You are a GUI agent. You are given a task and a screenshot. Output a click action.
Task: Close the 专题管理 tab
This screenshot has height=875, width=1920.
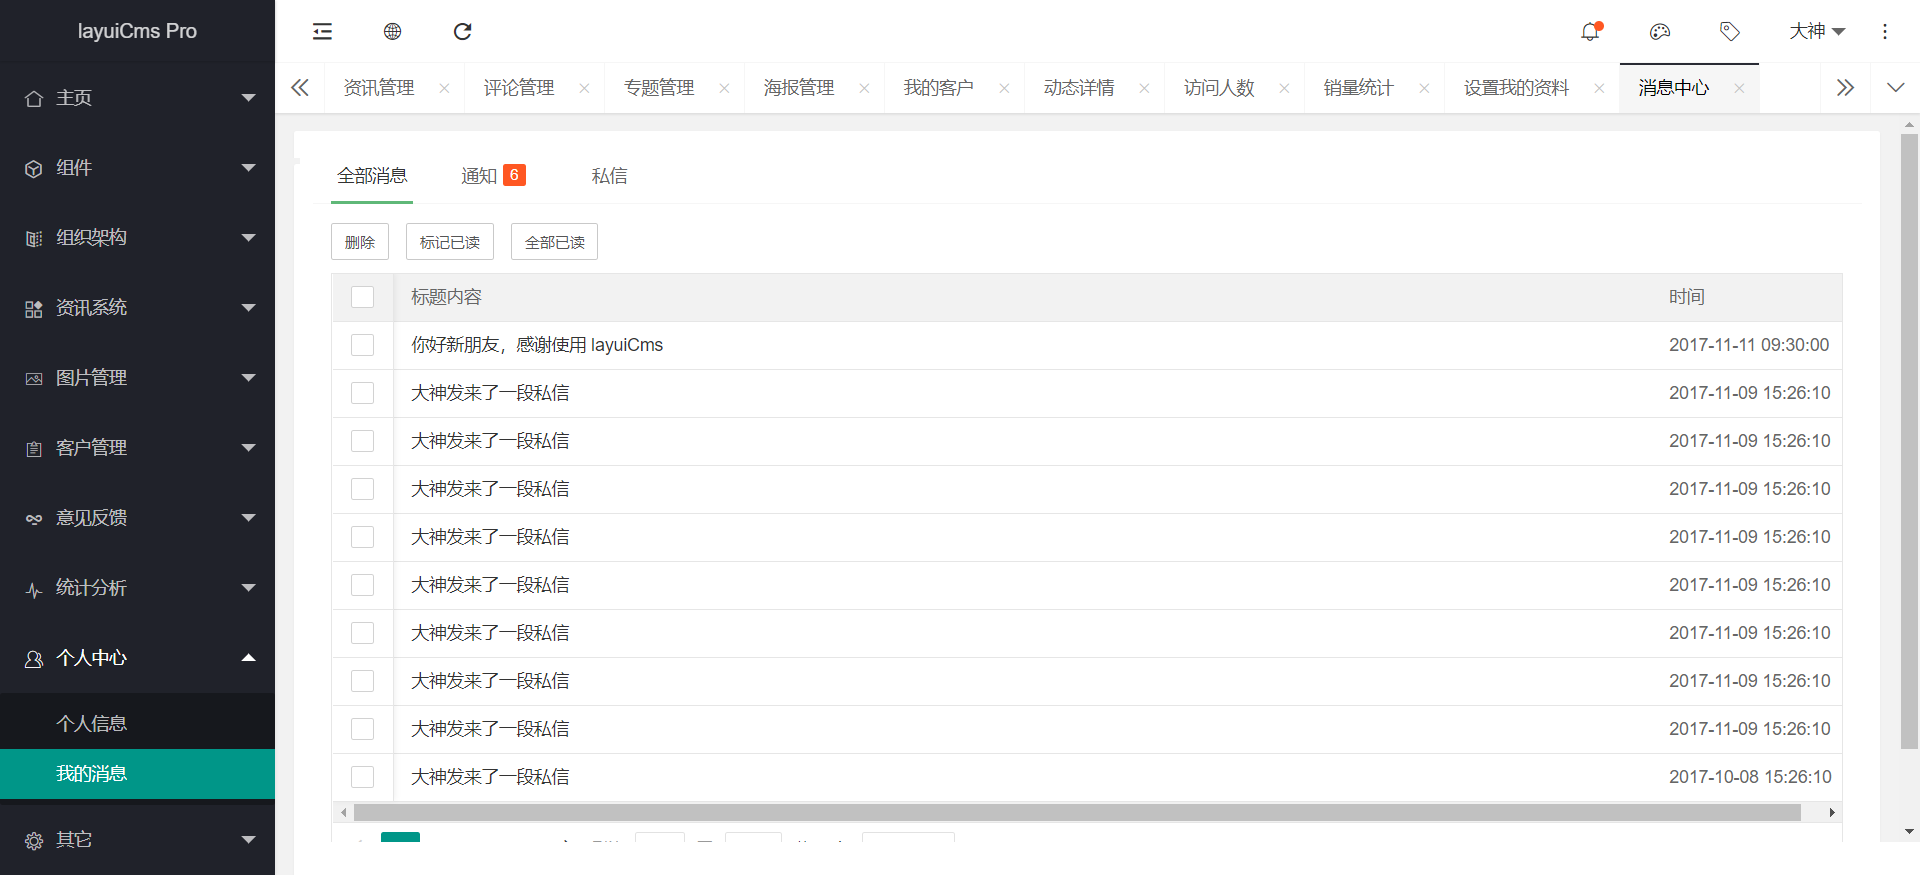(724, 88)
